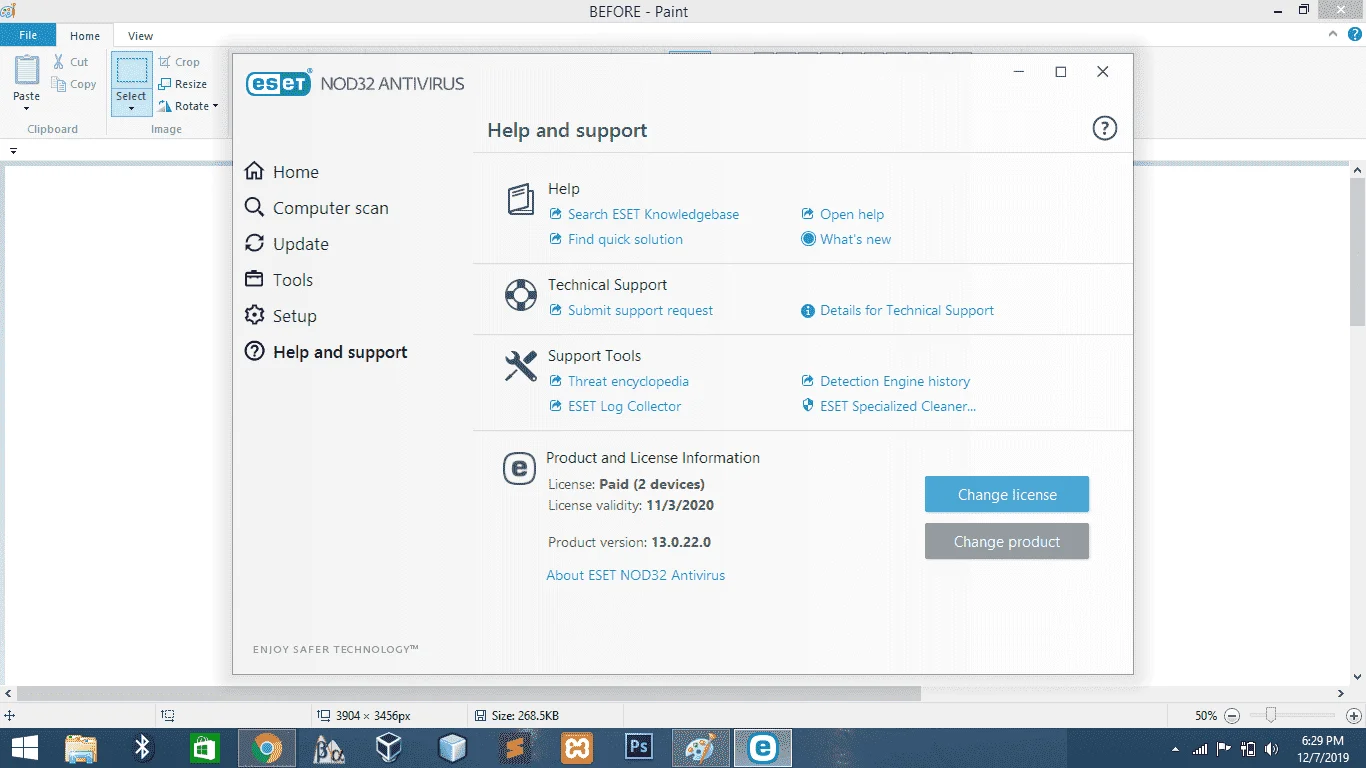Viewport: 1366px width, 768px height.
Task: Open the Windows Store taskbar icon
Action: click(x=204, y=748)
